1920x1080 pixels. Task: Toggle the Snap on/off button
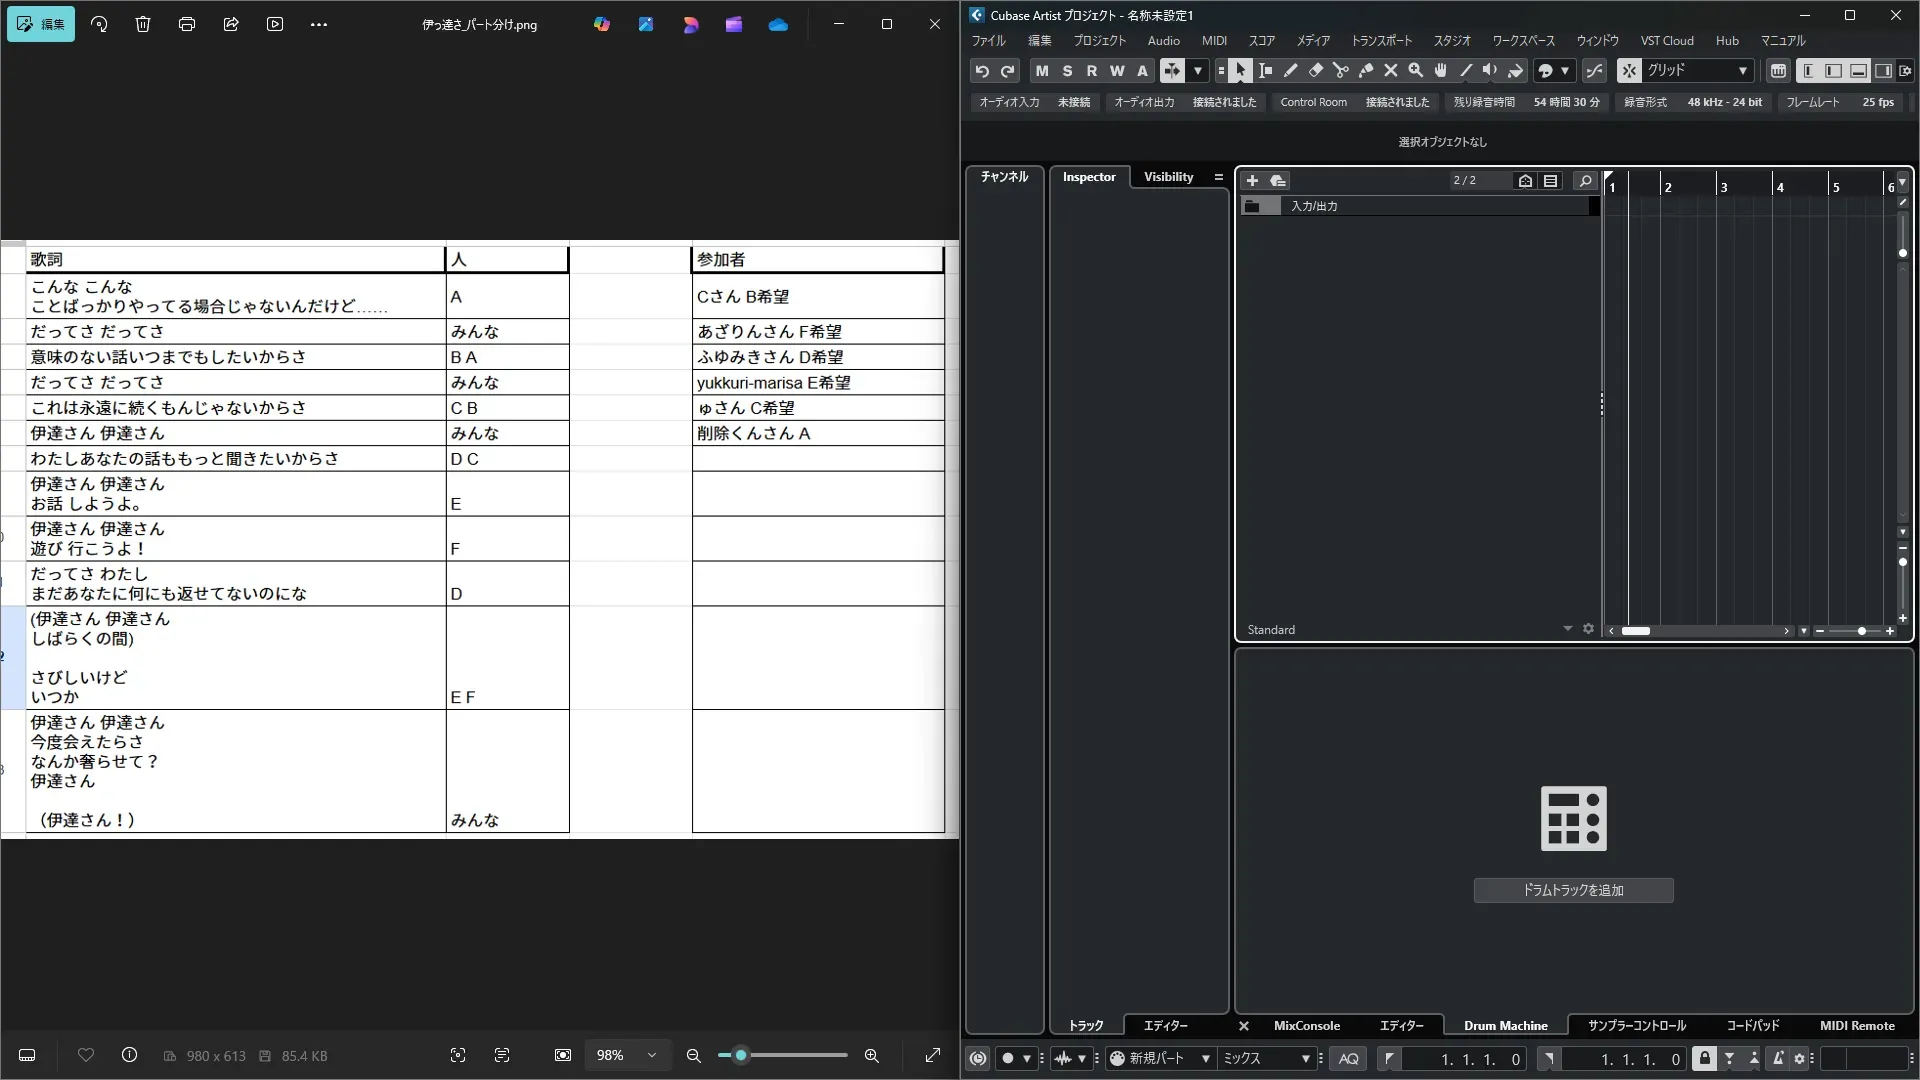1629,71
